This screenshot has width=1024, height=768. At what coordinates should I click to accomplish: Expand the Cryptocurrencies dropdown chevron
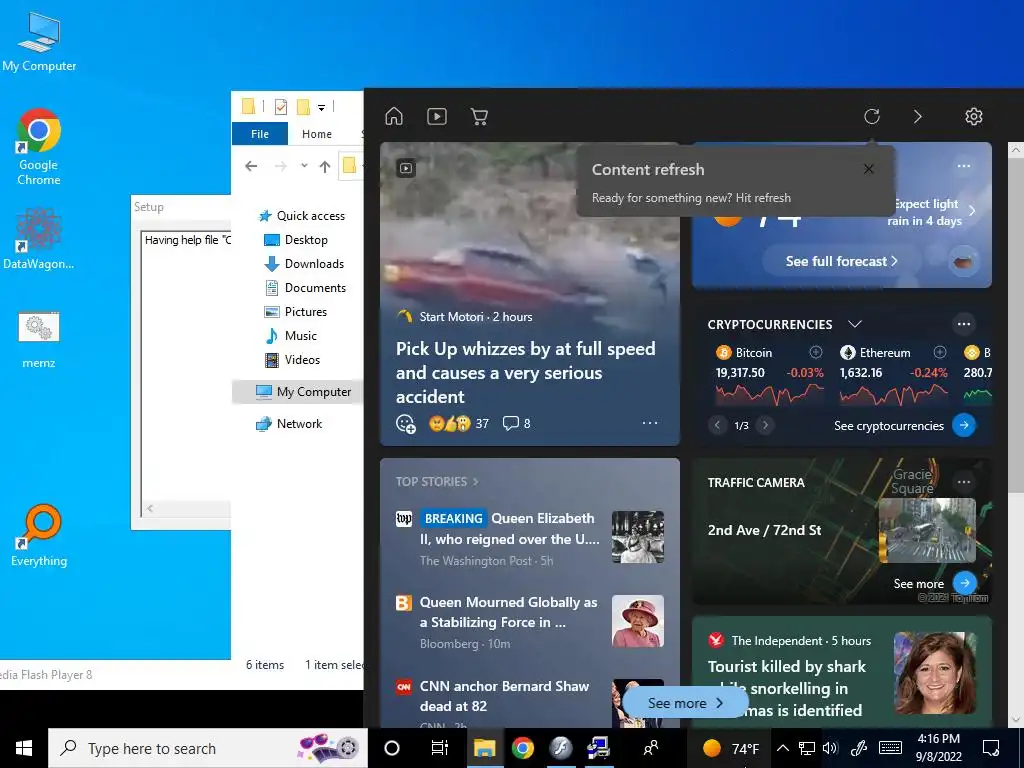click(x=855, y=324)
